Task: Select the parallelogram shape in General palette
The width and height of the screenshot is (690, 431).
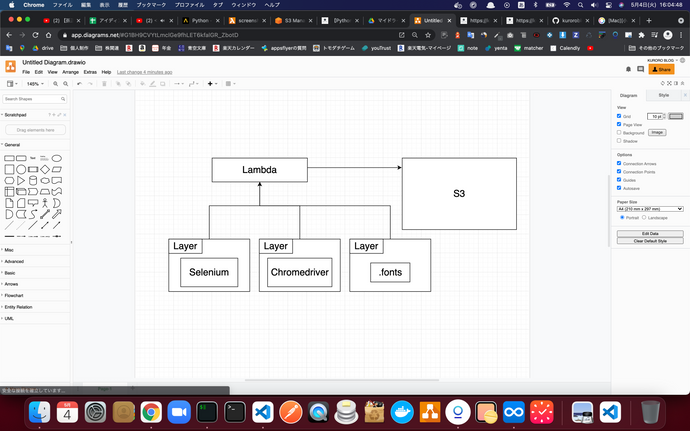Action: click(57, 169)
